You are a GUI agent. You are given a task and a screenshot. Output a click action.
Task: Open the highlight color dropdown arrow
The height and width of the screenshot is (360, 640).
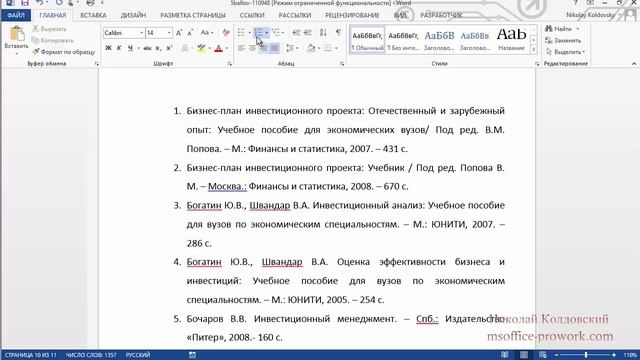tap(209, 48)
